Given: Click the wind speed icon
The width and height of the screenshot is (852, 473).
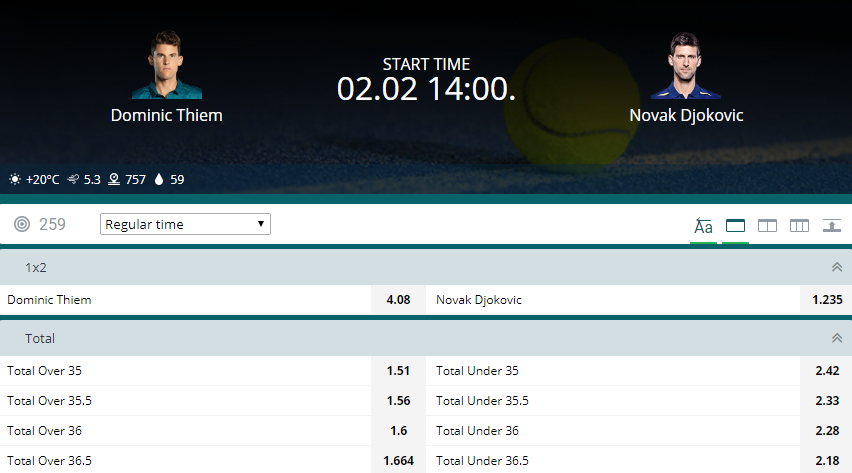Looking at the screenshot, I should pos(73,179).
